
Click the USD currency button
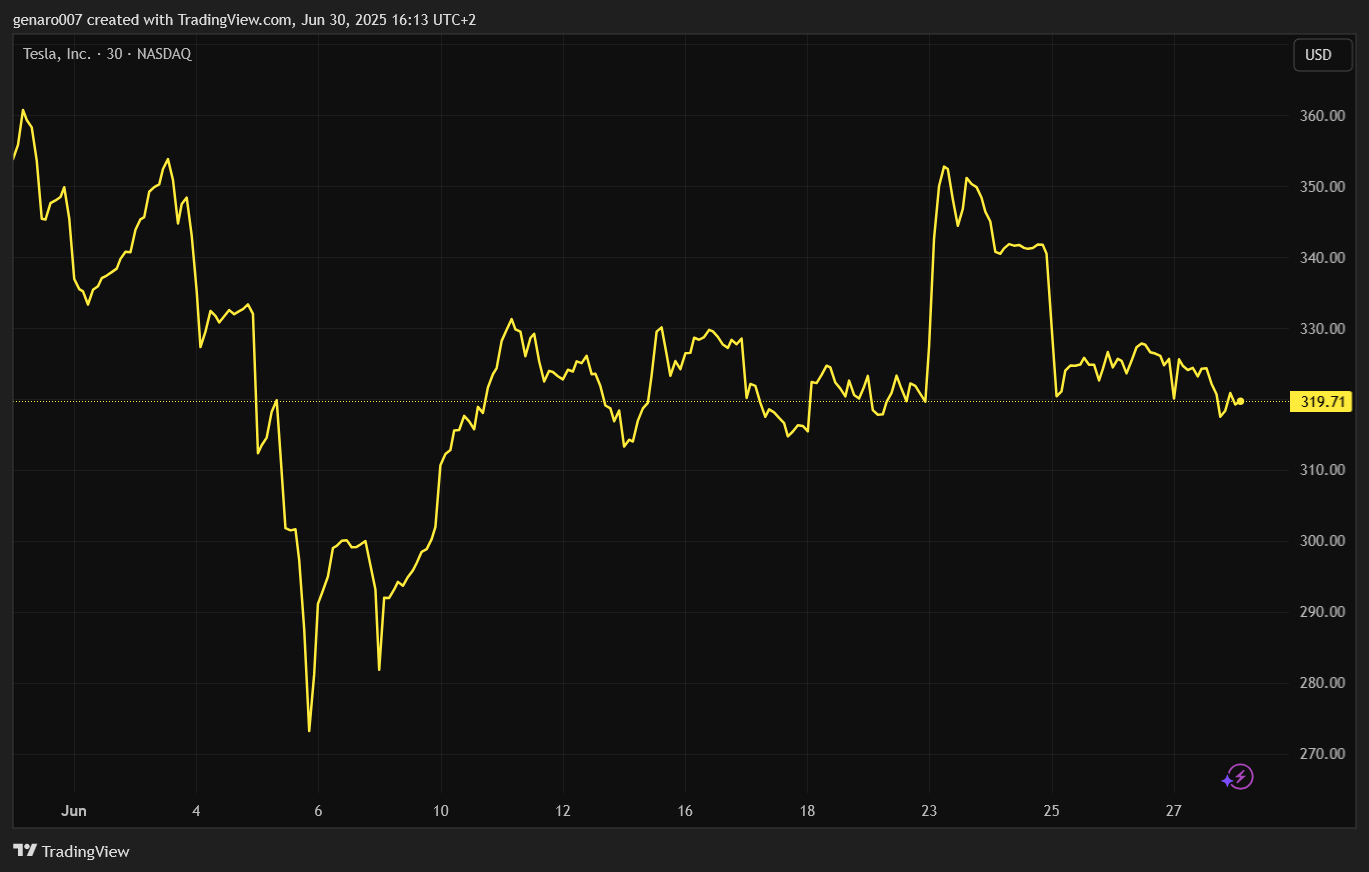[x=1322, y=55]
